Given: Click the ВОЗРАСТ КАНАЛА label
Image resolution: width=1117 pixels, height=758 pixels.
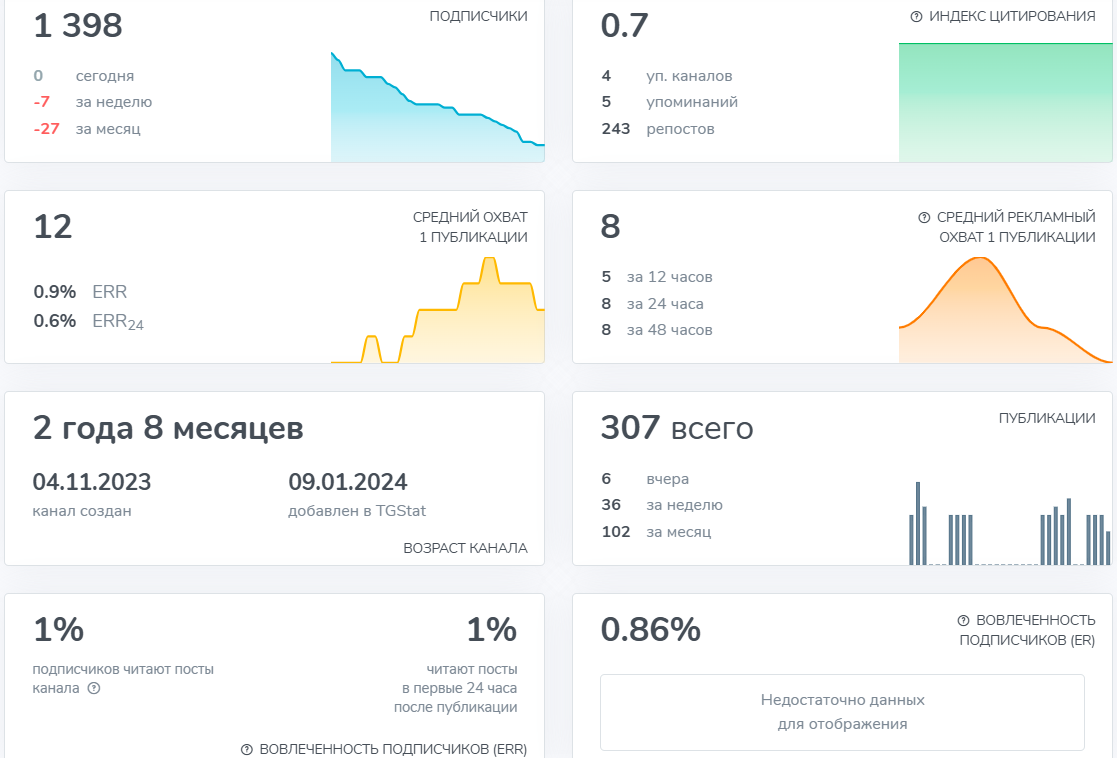Looking at the screenshot, I should [465, 548].
